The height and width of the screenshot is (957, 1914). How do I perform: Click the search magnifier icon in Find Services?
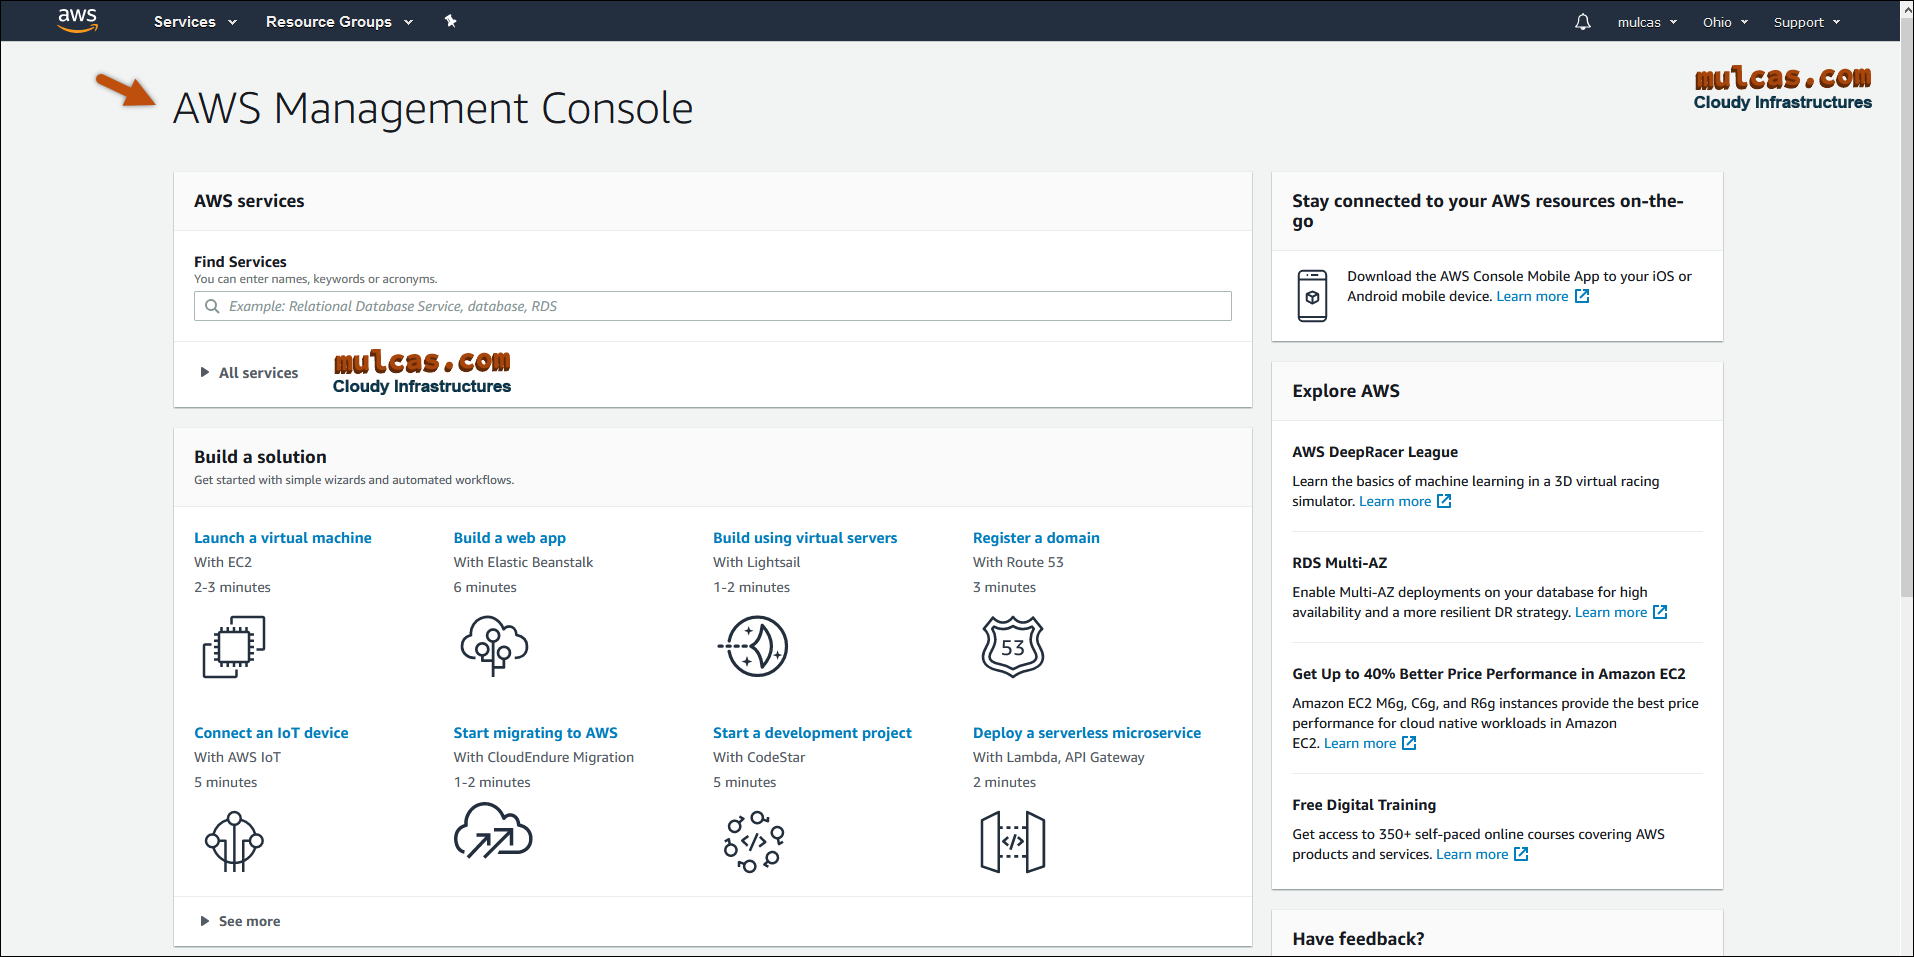212,306
